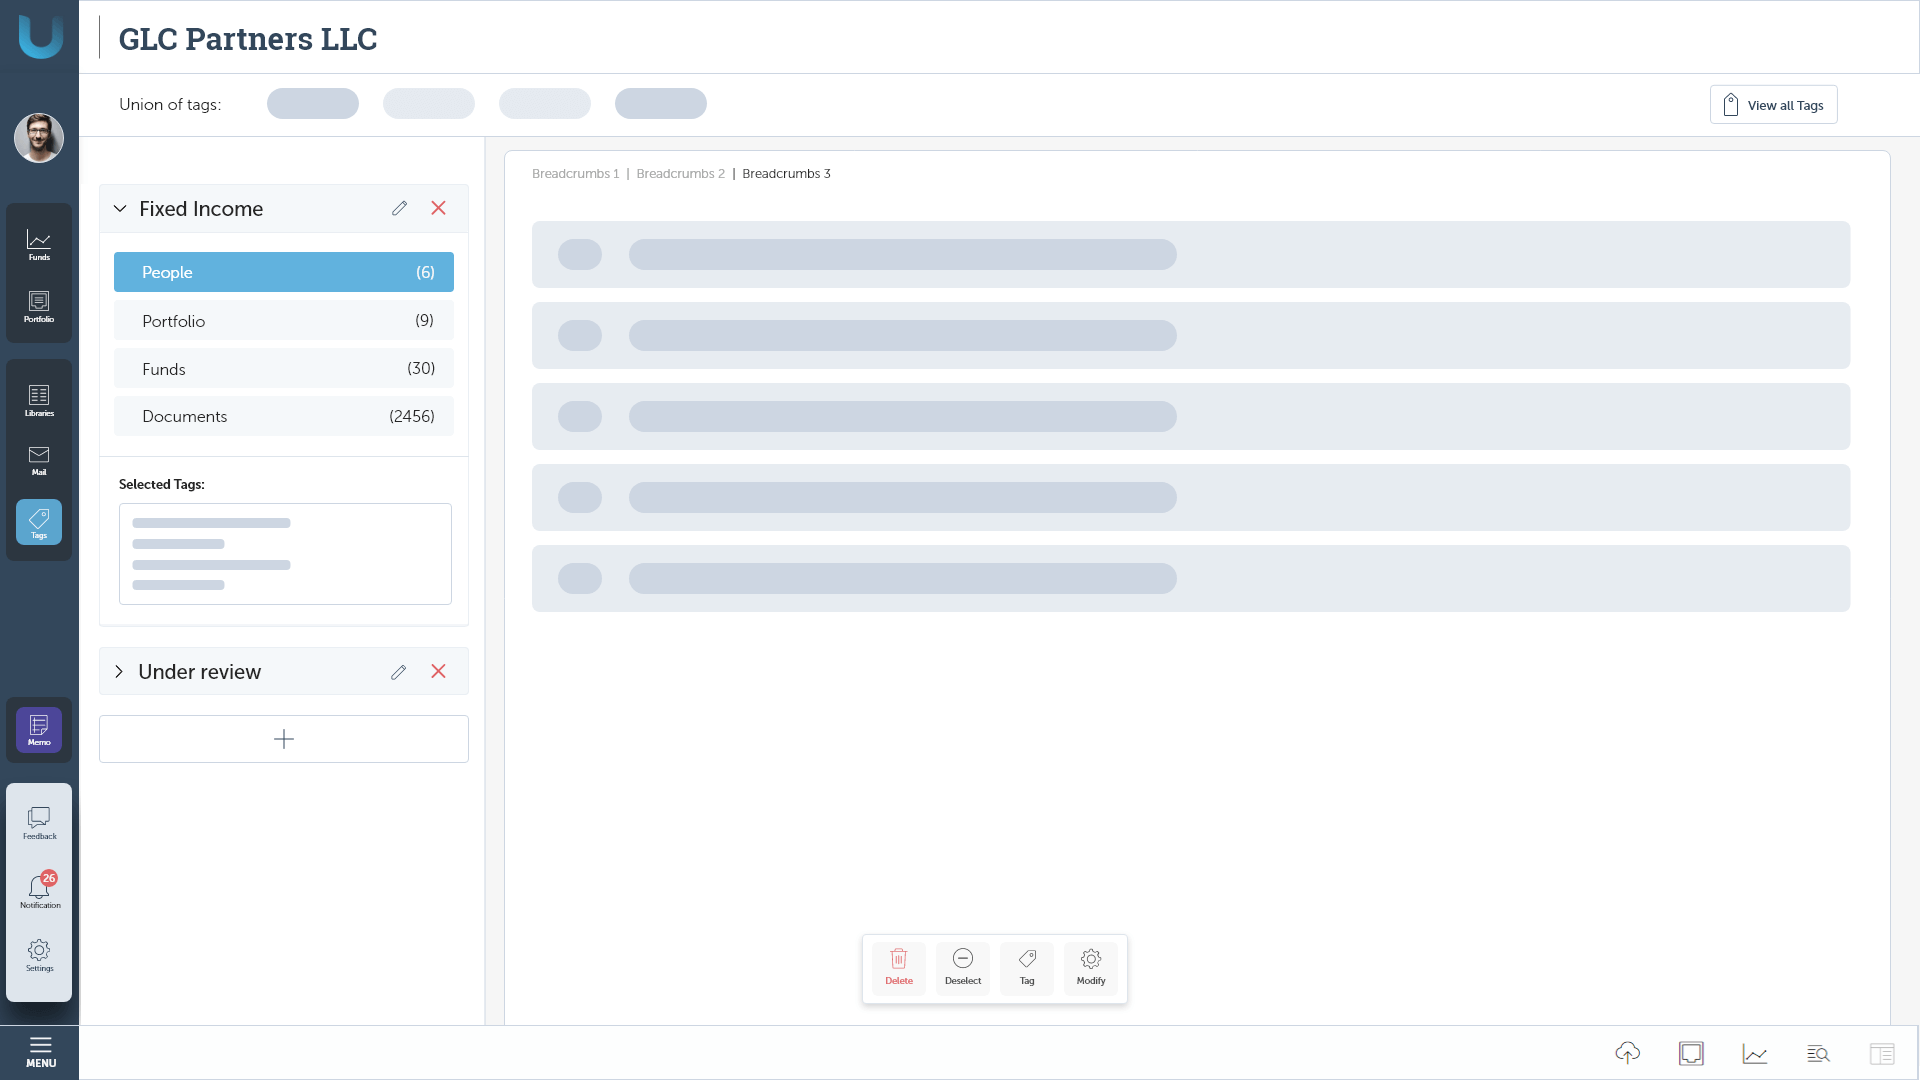1920x1080 pixels.
Task: Open Notifications bell with 26 badge
Action: [39, 890]
